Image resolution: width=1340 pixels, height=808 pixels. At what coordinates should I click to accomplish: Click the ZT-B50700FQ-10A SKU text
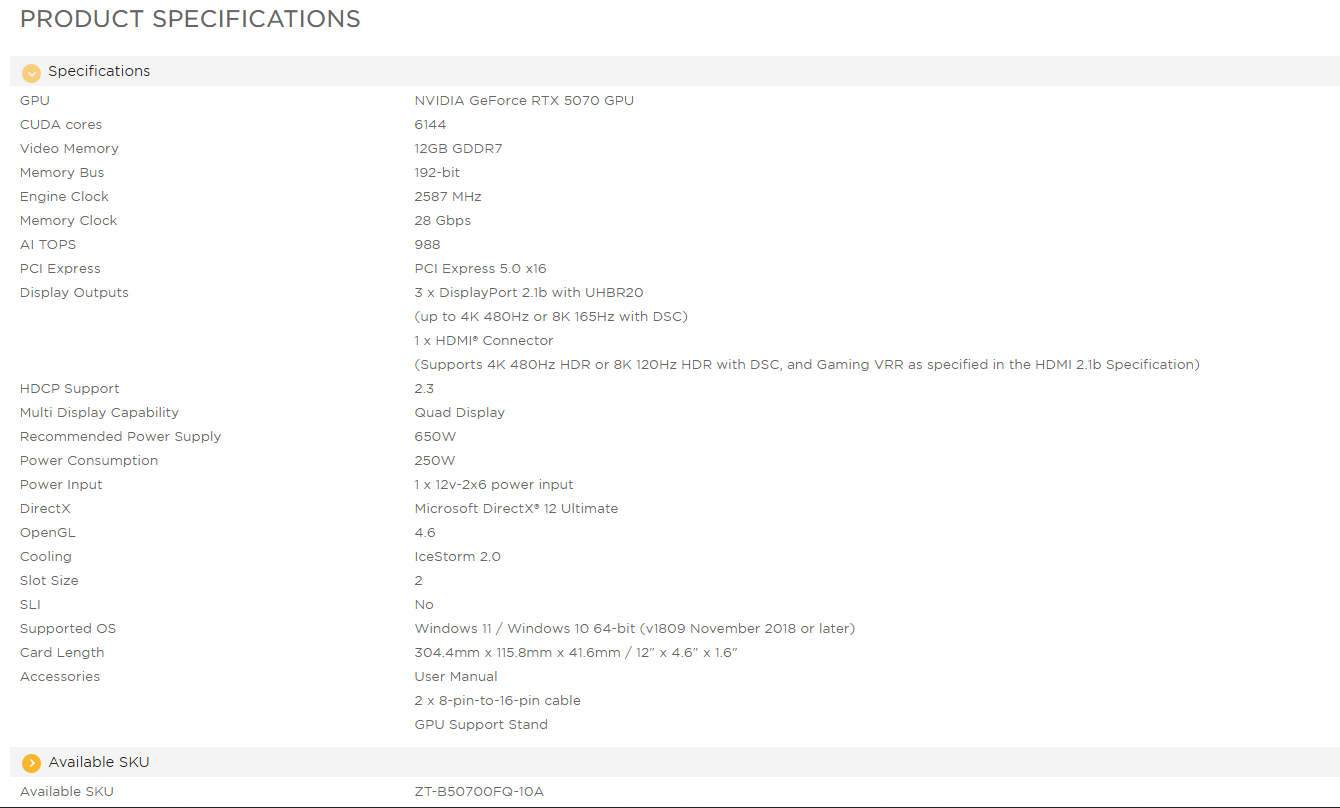pos(479,792)
